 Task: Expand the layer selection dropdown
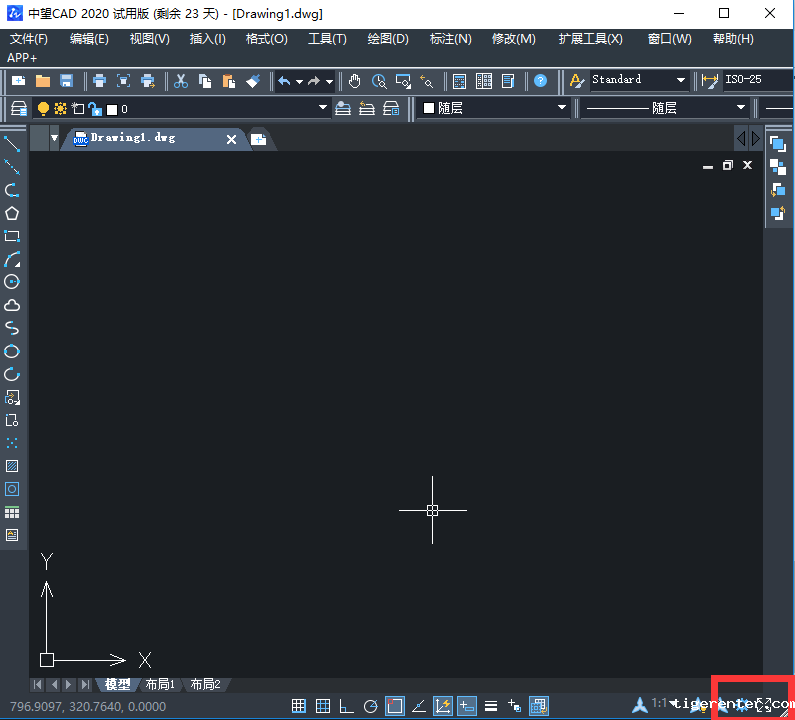pos(323,108)
